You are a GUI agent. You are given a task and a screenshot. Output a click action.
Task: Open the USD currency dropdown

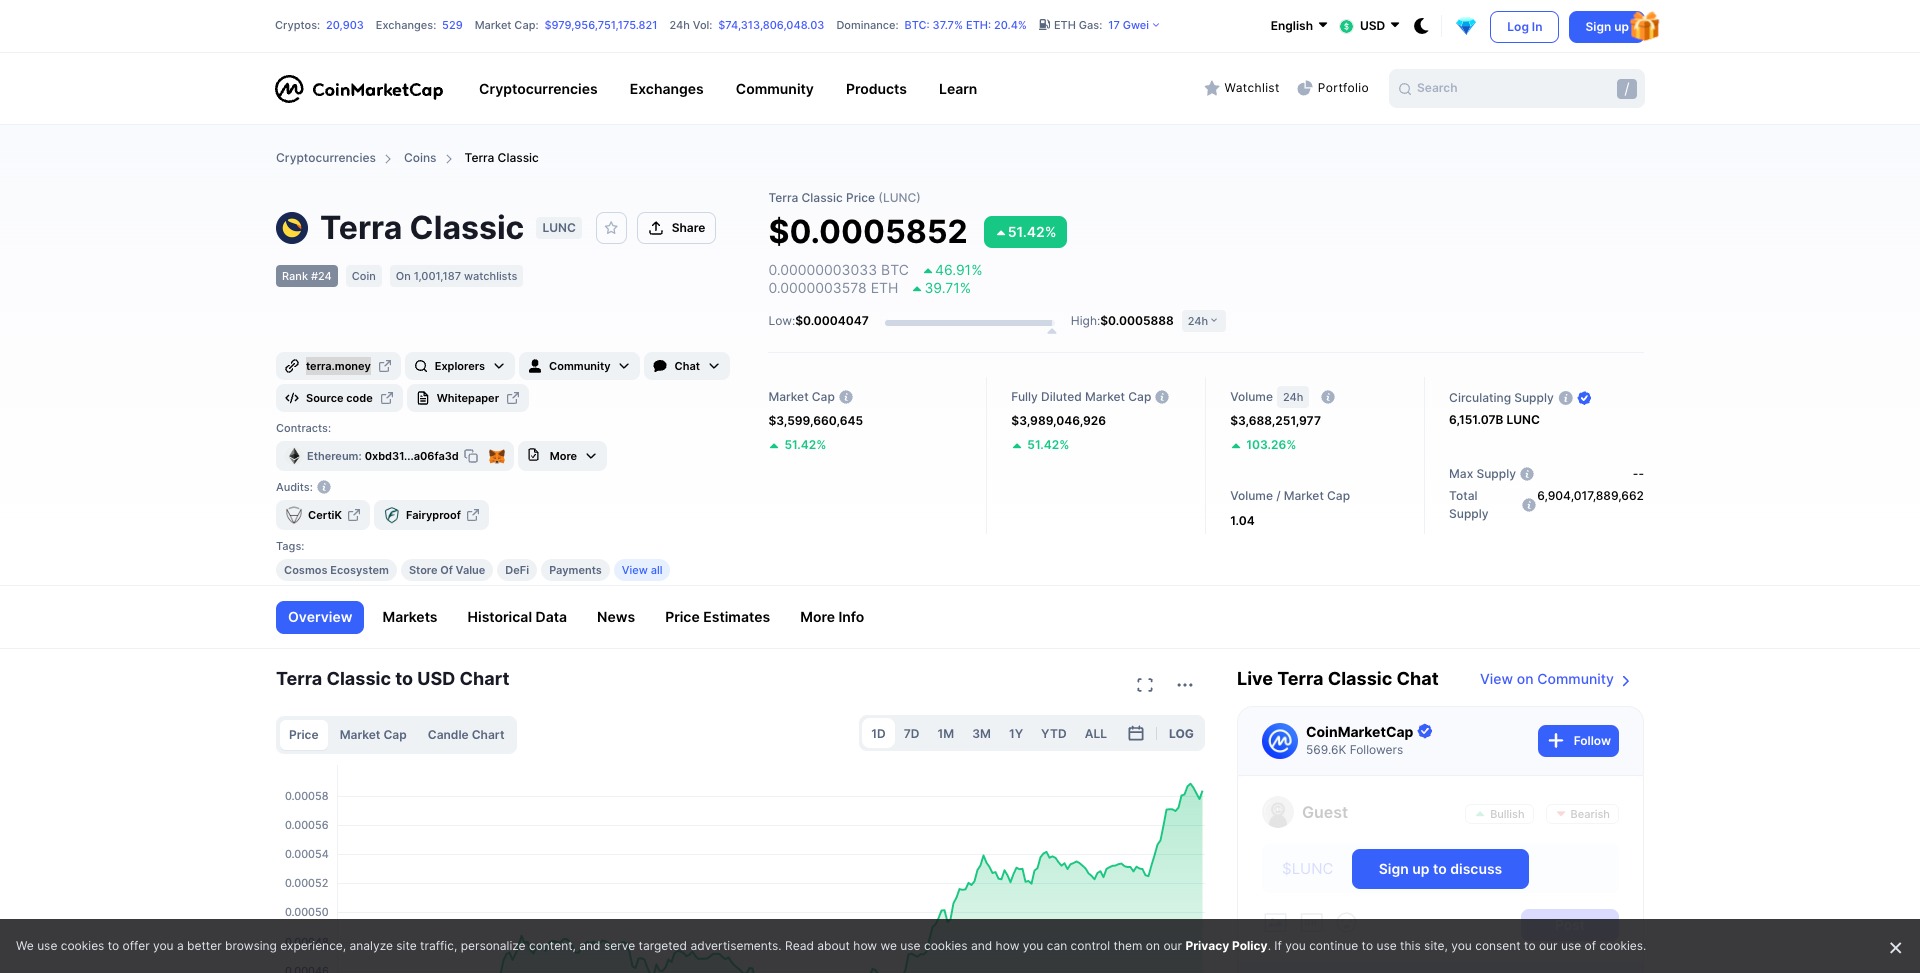1369,26
